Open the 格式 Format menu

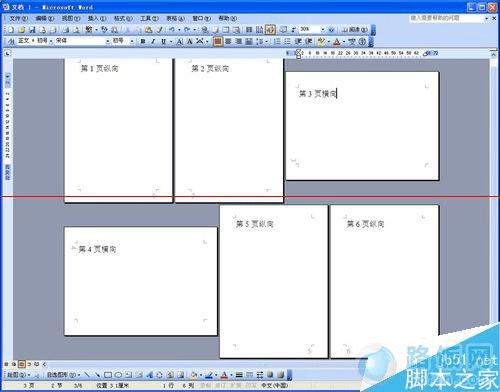(123, 18)
